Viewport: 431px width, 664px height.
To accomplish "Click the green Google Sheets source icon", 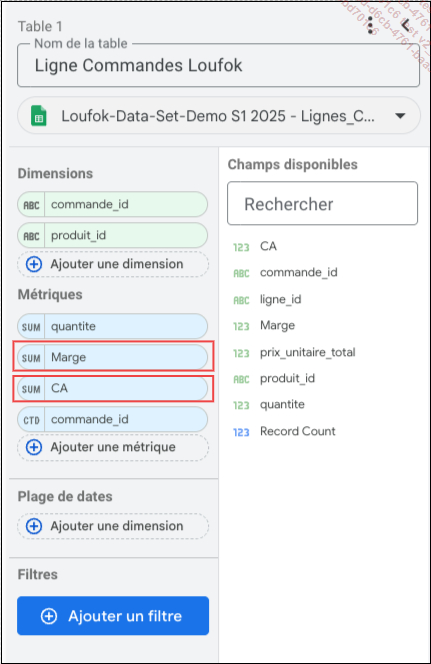I will click(39, 116).
